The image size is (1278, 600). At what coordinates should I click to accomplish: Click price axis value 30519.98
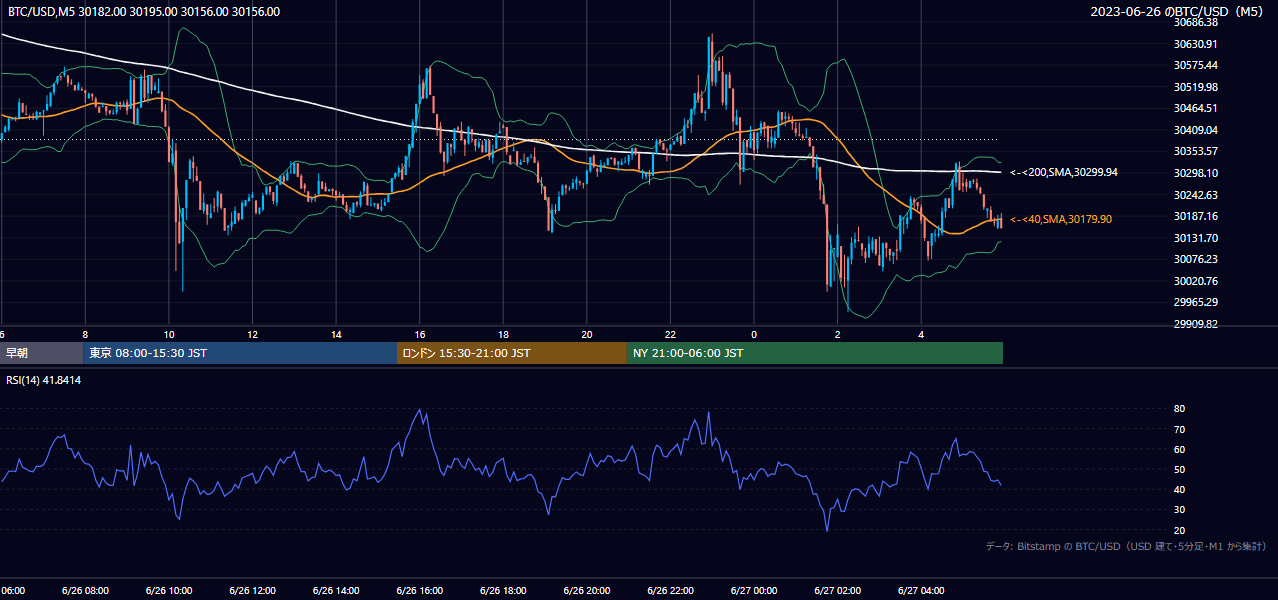(x=1196, y=87)
